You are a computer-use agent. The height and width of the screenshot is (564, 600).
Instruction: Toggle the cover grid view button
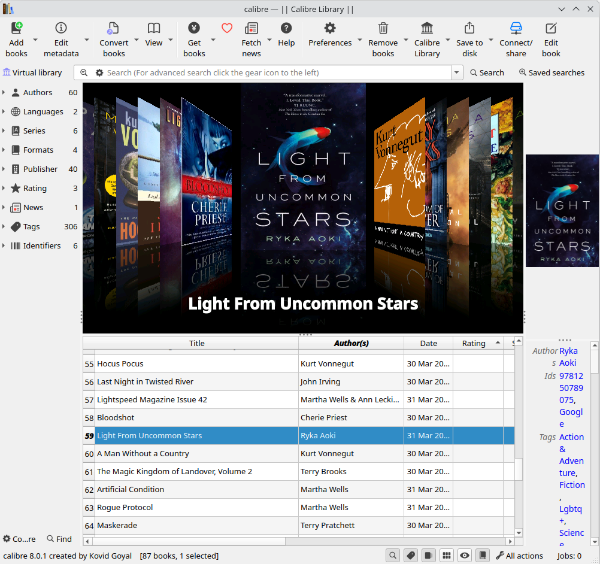(x=447, y=555)
